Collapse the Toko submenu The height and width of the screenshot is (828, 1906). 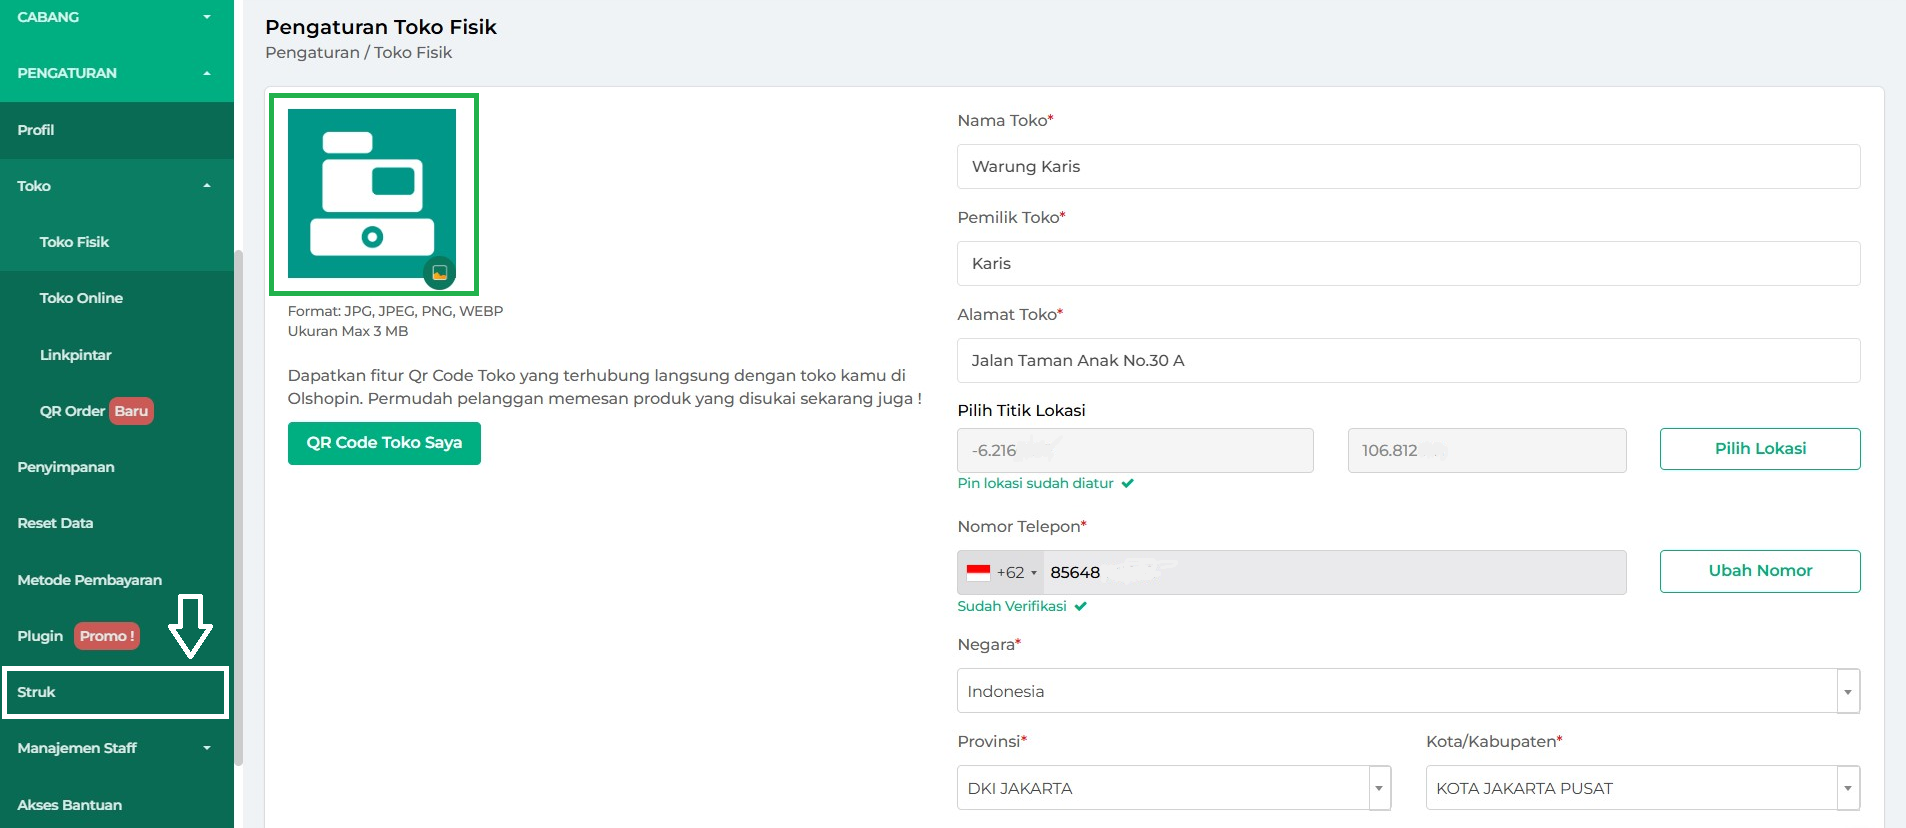click(x=117, y=186)
